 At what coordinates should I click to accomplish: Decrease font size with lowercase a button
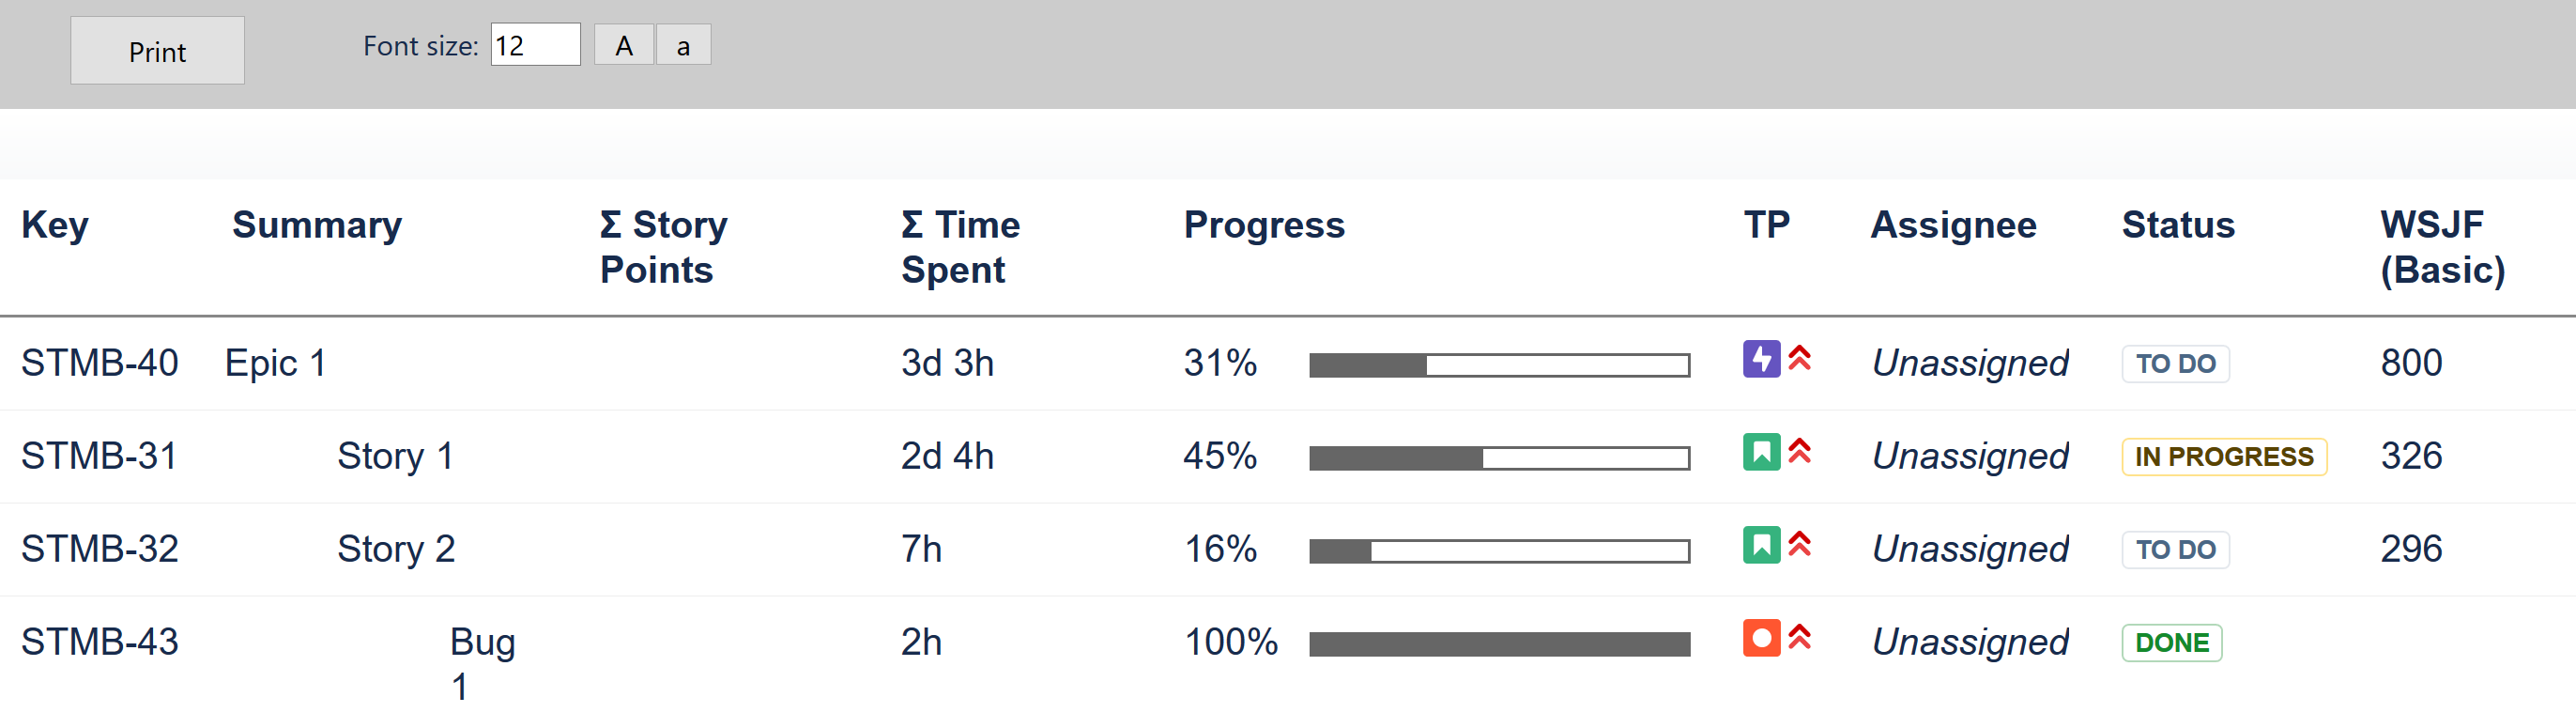683,46
